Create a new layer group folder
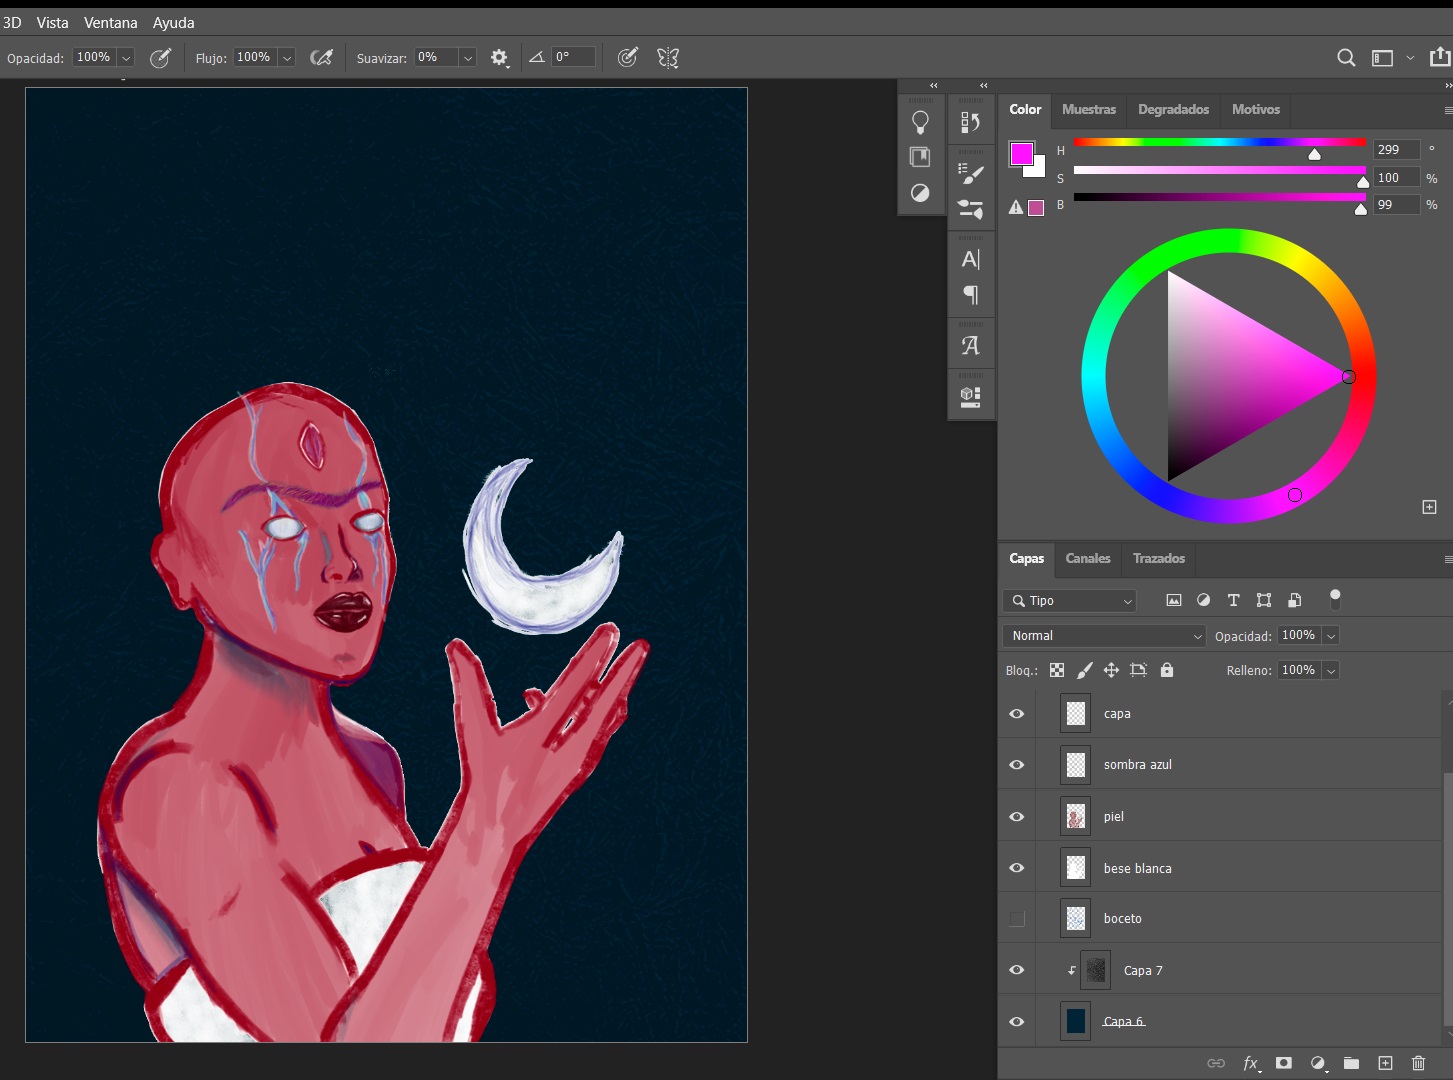1453x1080 pixels. coord(1351,1063)
